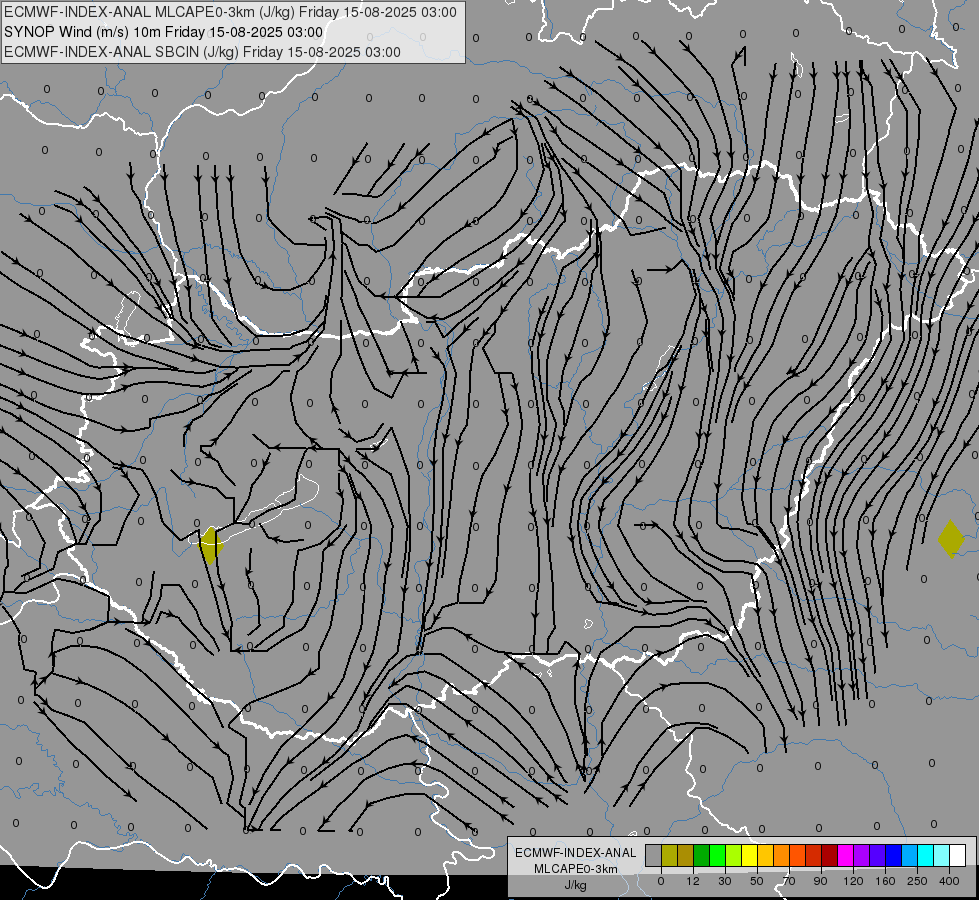Screen dimensions: 979x900
Task: Click the pale cyan swatch left of tick 400
Action: pos(942,855)
